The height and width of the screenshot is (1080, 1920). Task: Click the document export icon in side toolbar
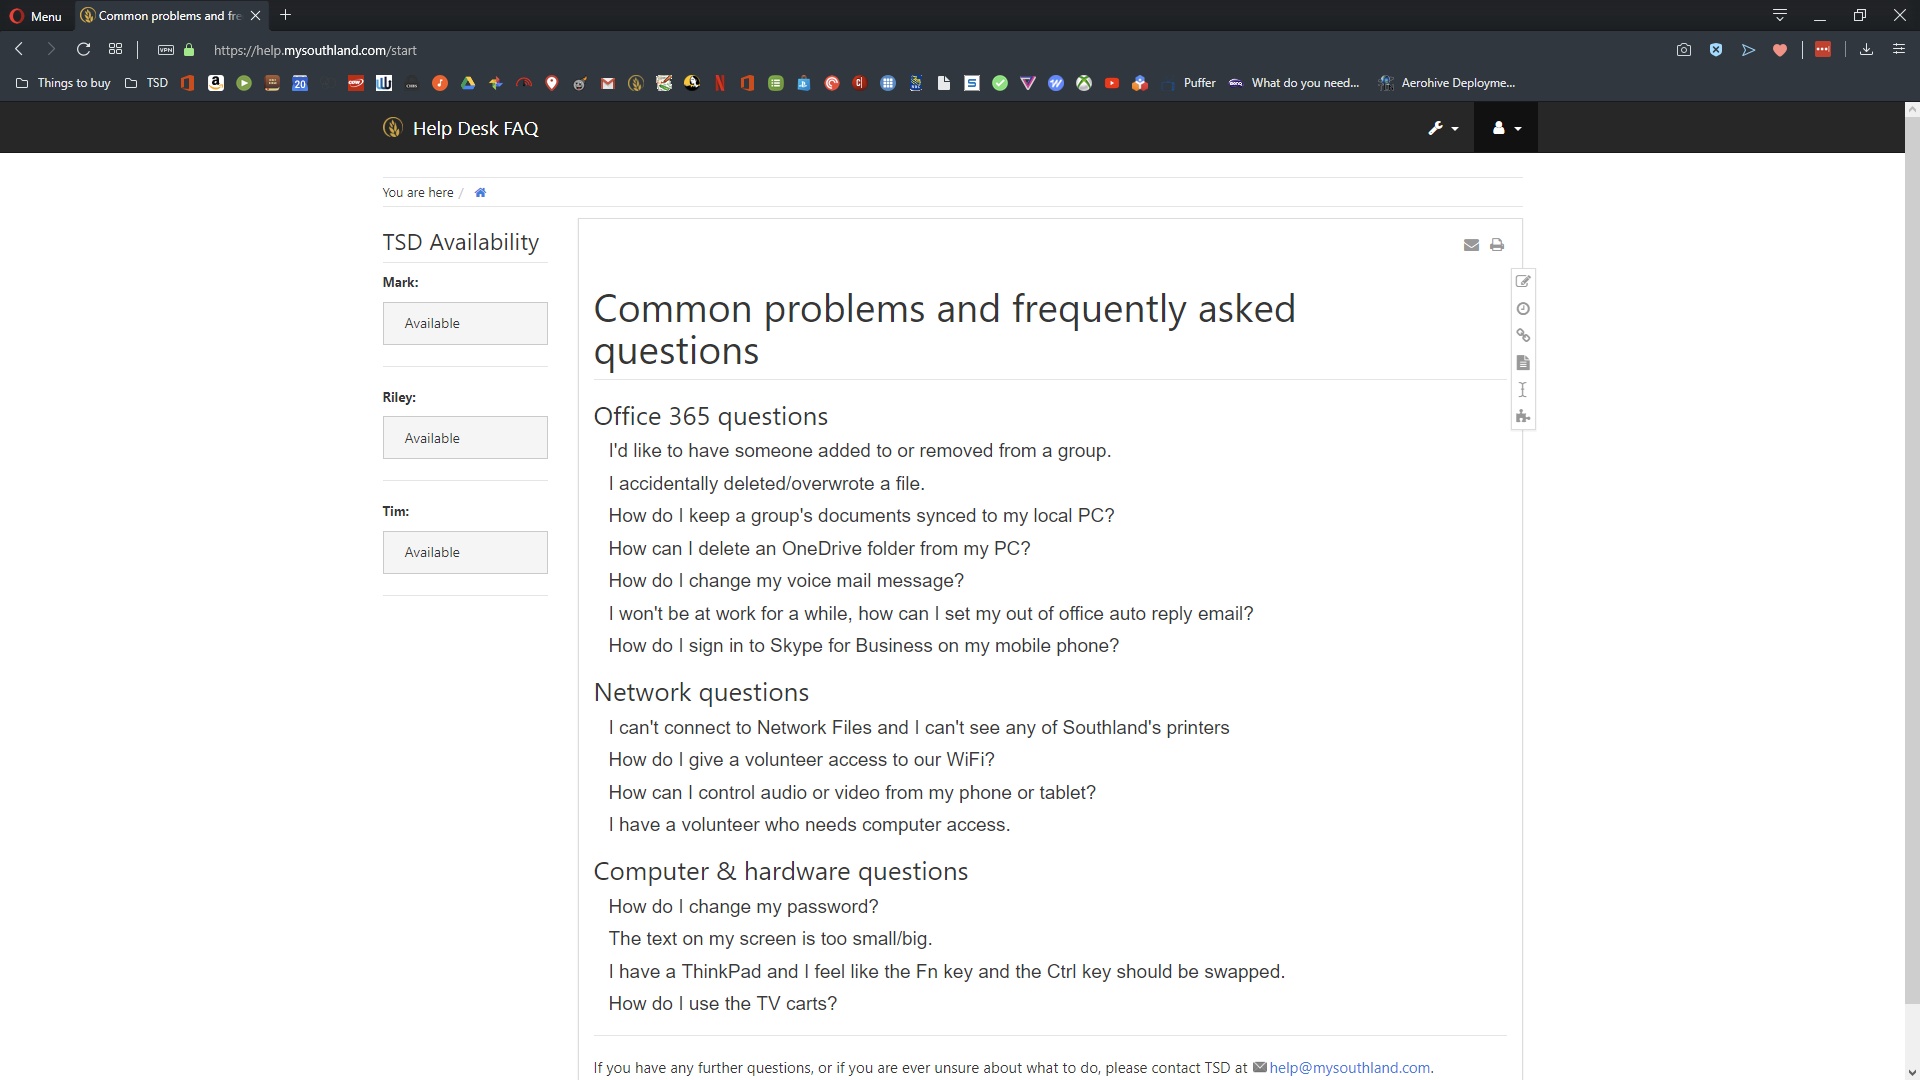tap(1523, 363)
